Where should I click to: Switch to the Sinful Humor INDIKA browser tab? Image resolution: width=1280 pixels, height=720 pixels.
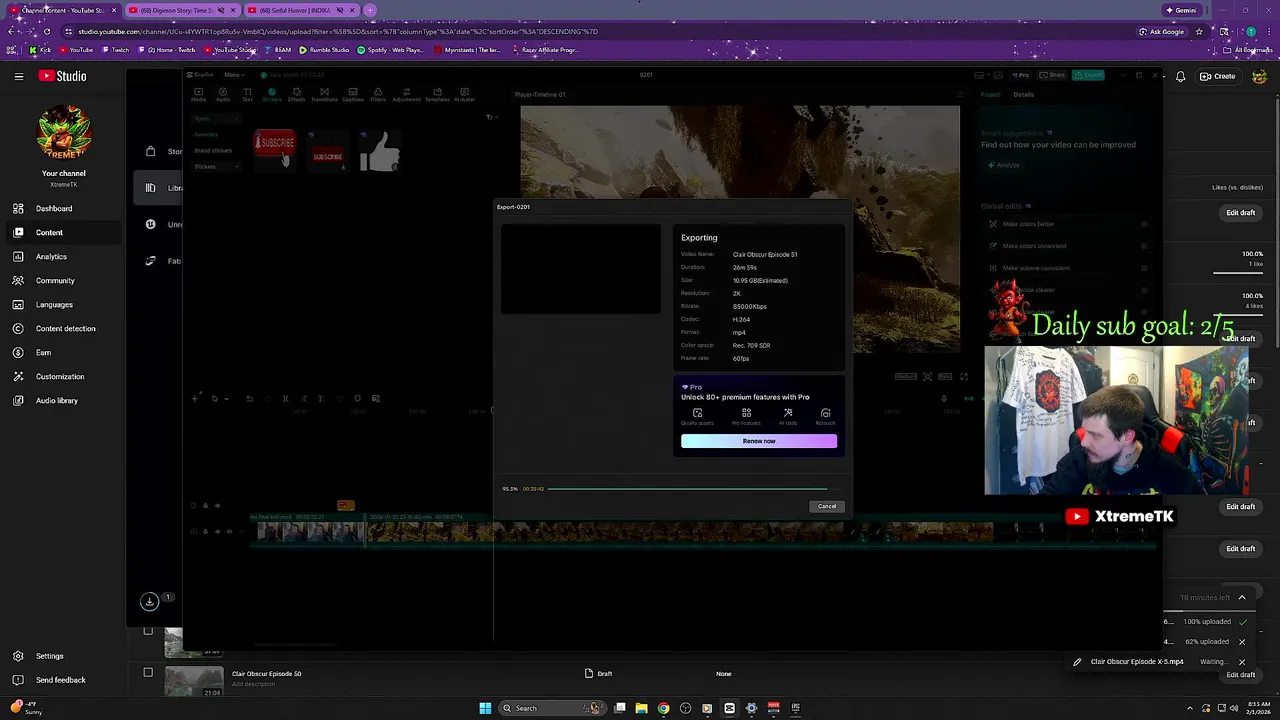pos(301,10)
